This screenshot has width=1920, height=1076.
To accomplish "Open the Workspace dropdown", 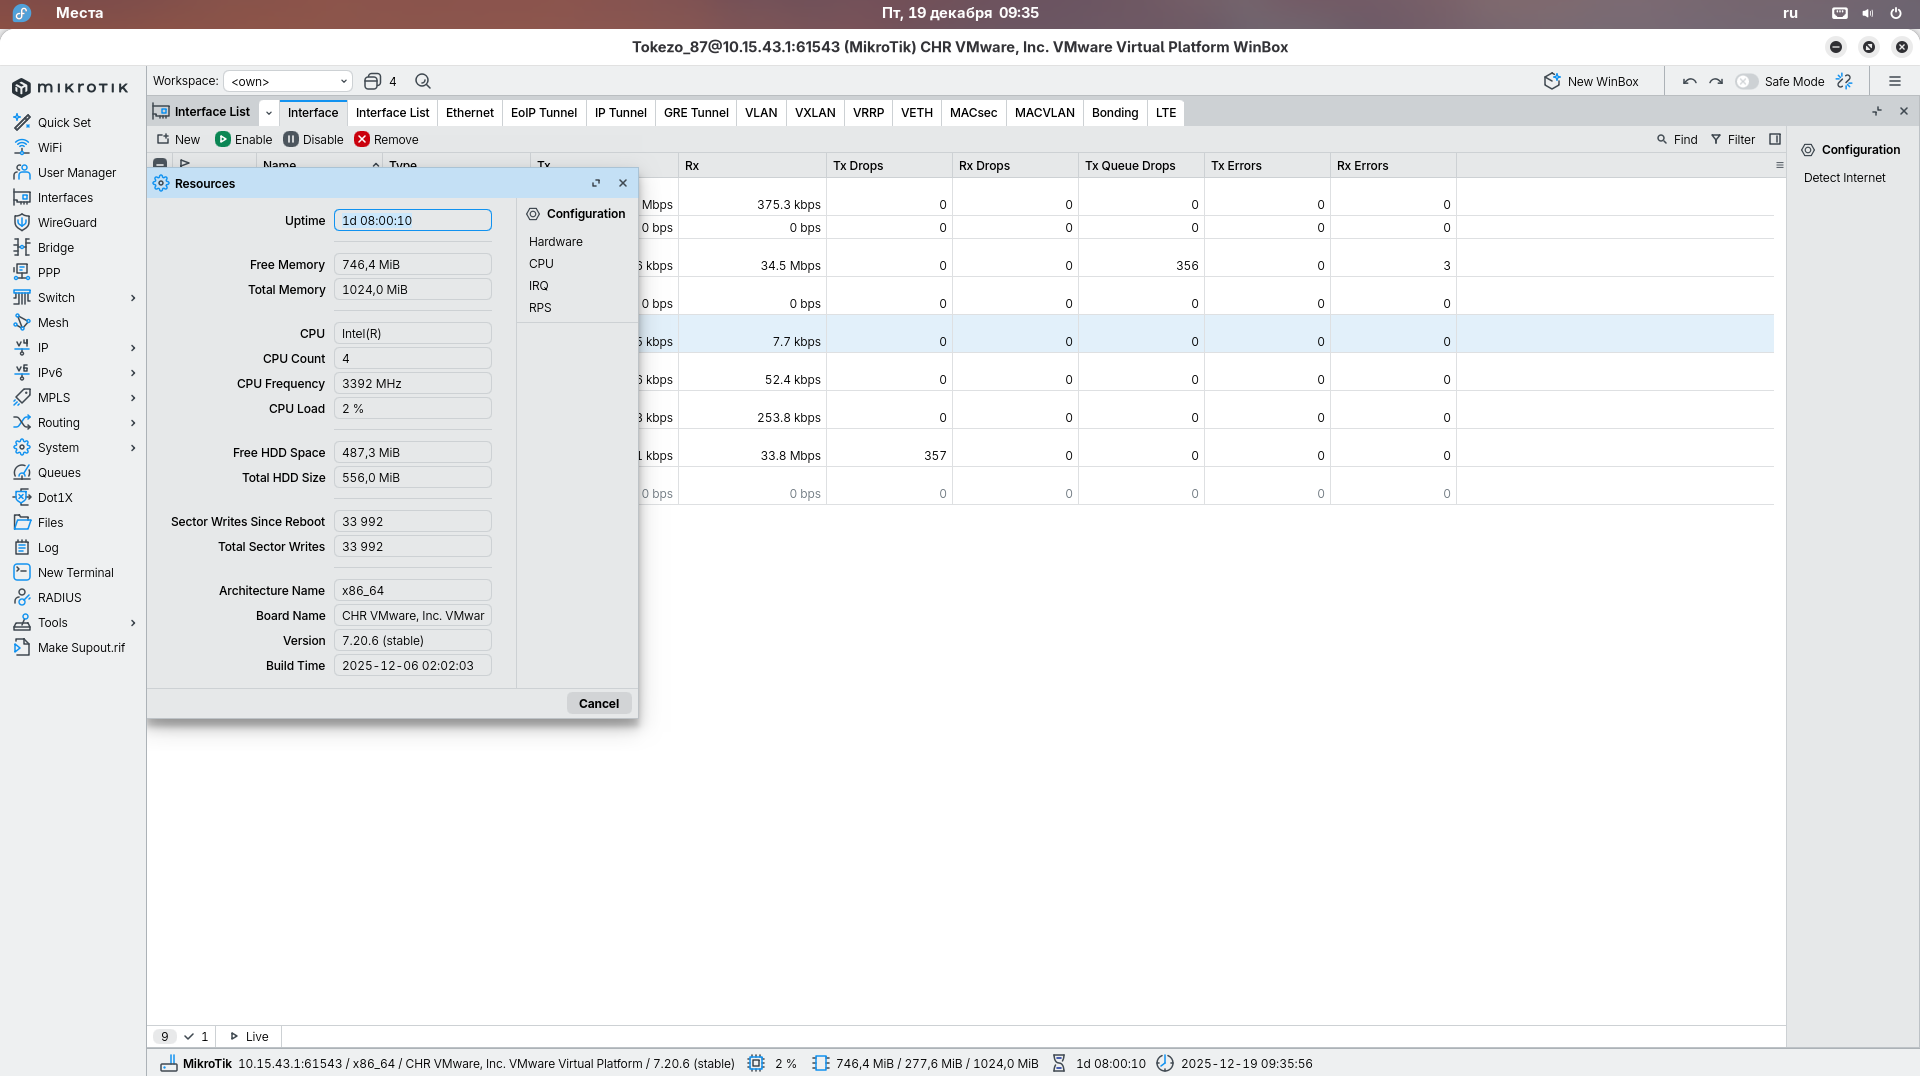I will (287, 81).
